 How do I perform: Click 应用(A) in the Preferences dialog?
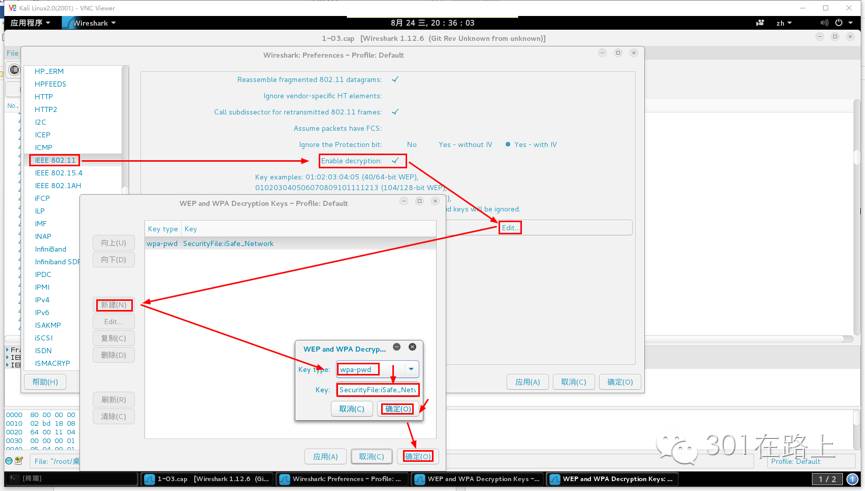click(x=528, y=382)
